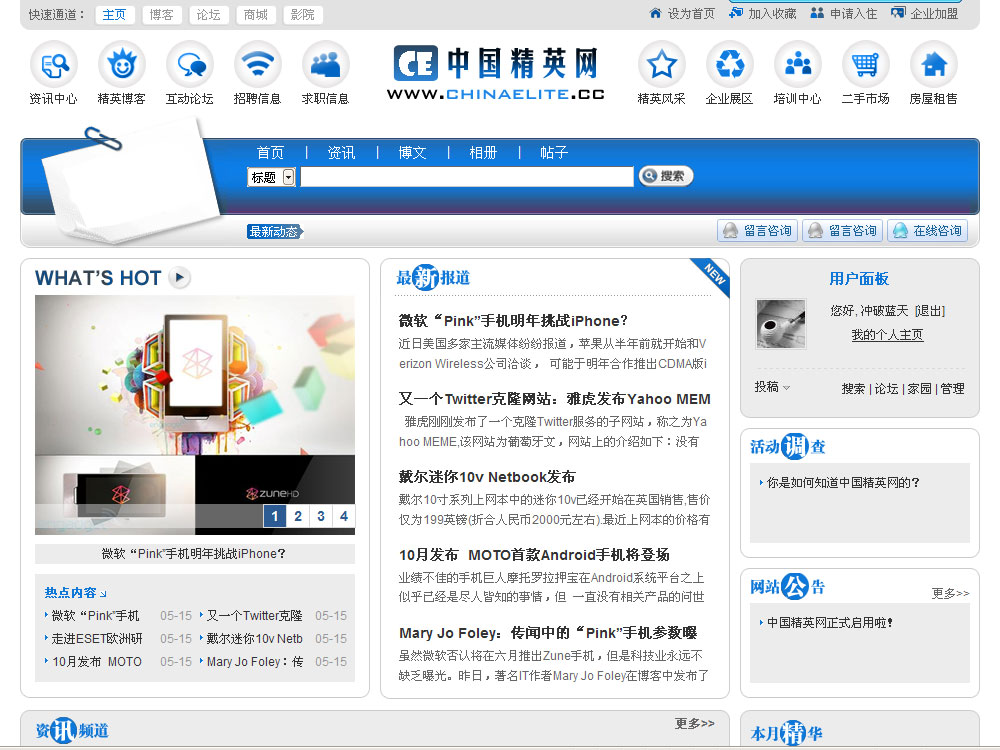Open the 房屋租售 house icon

[x=934, y=64]
